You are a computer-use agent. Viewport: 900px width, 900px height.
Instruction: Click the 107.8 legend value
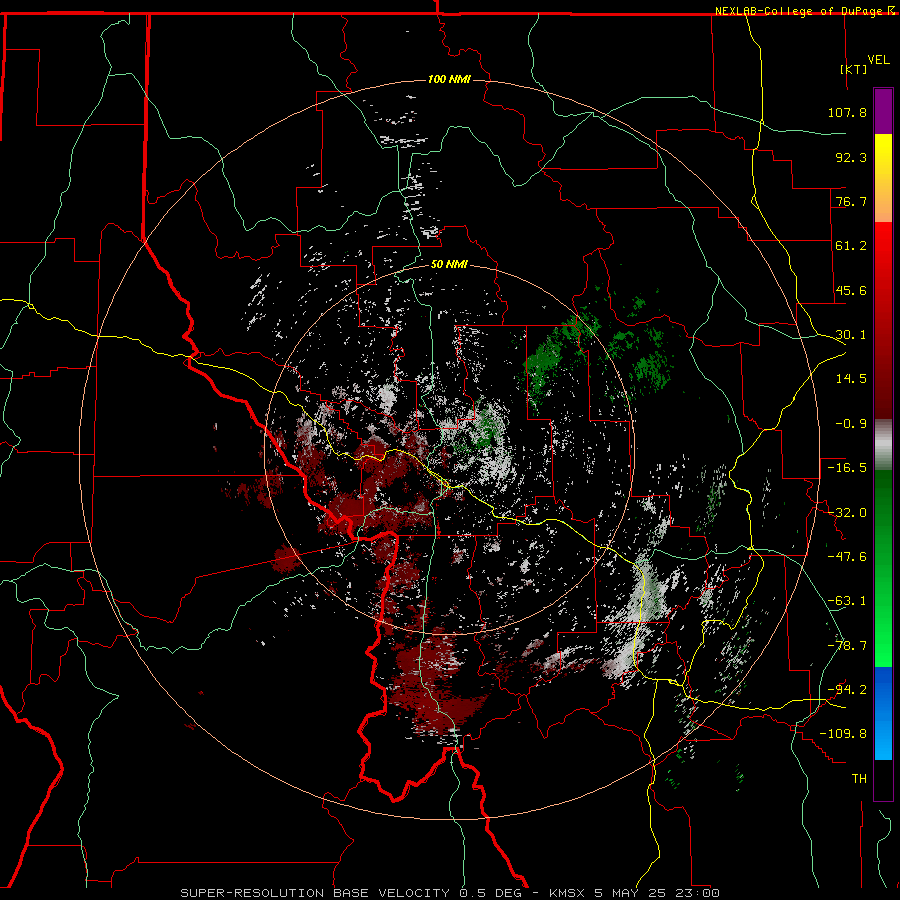[x=847, y=112]
